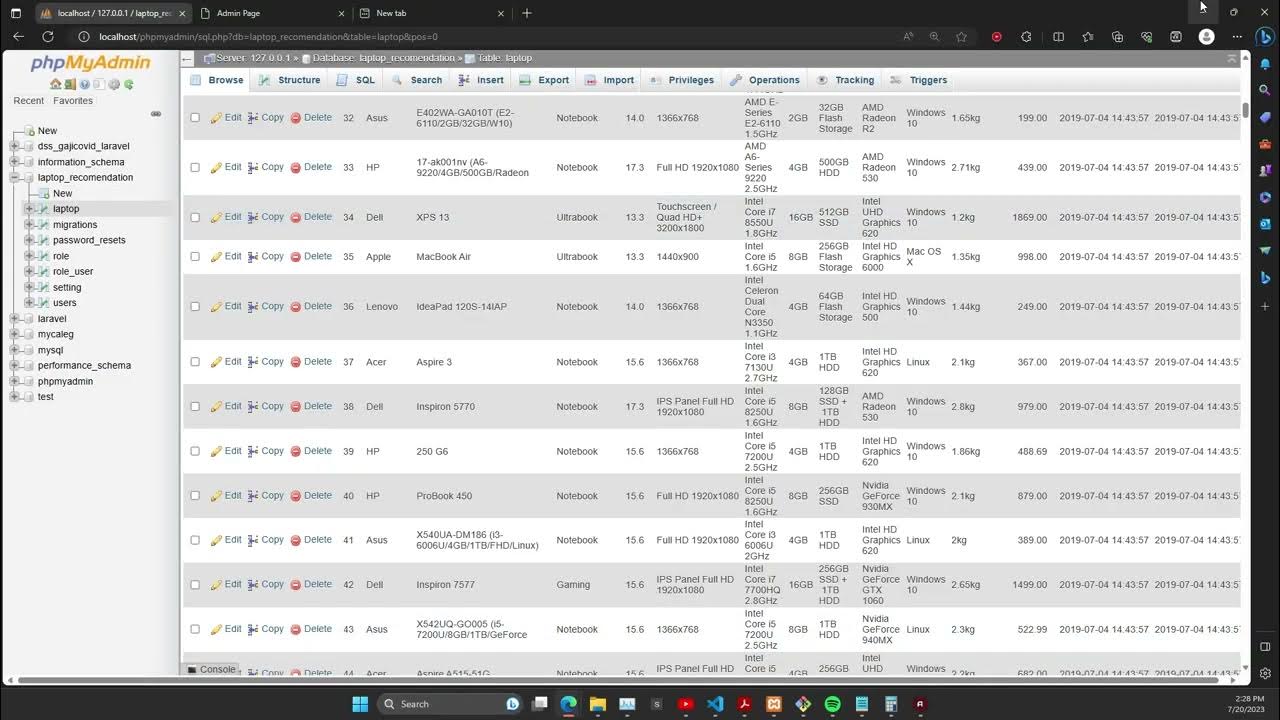The image size is (1280, 720).
Task: Open Outlook icon in Edge sidebar
Action: pyautogui.click(x=1265, y=224)
